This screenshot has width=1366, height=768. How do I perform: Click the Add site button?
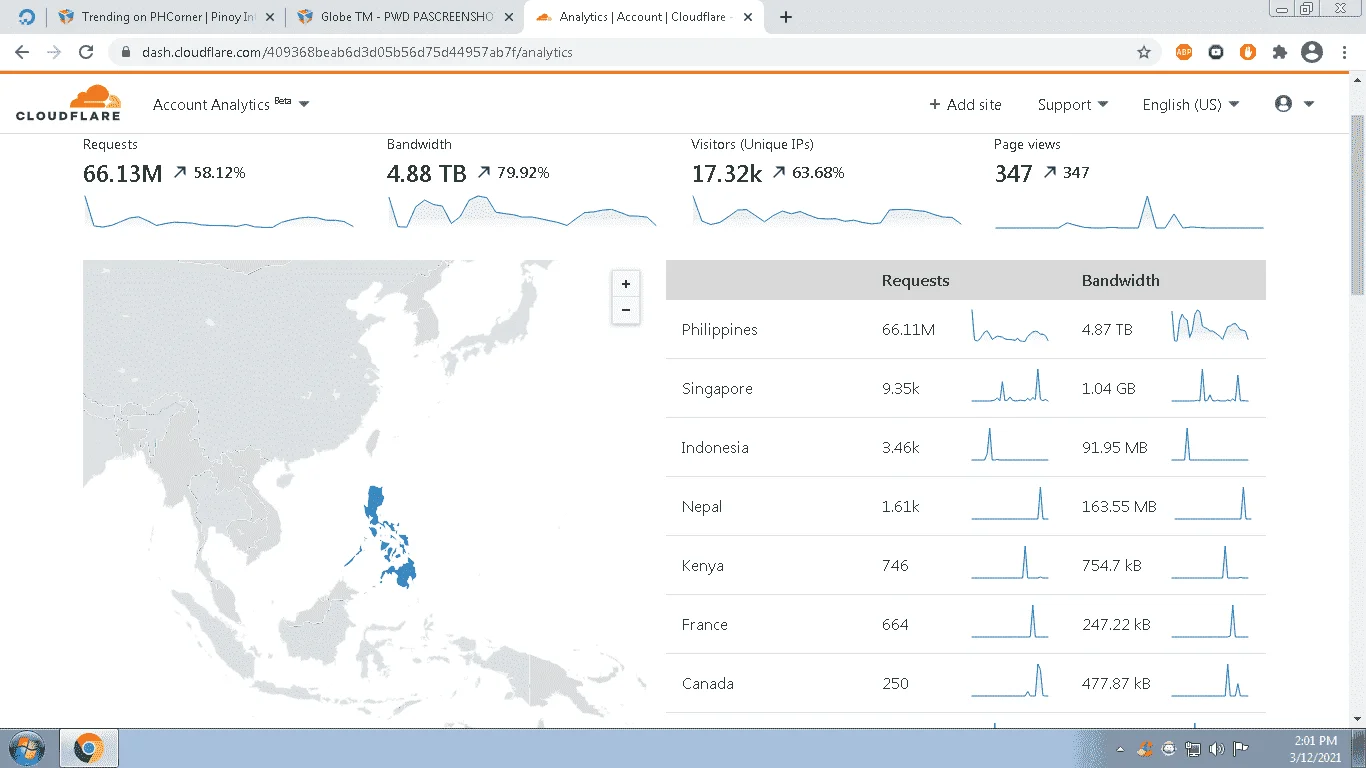tap(965, 104)
